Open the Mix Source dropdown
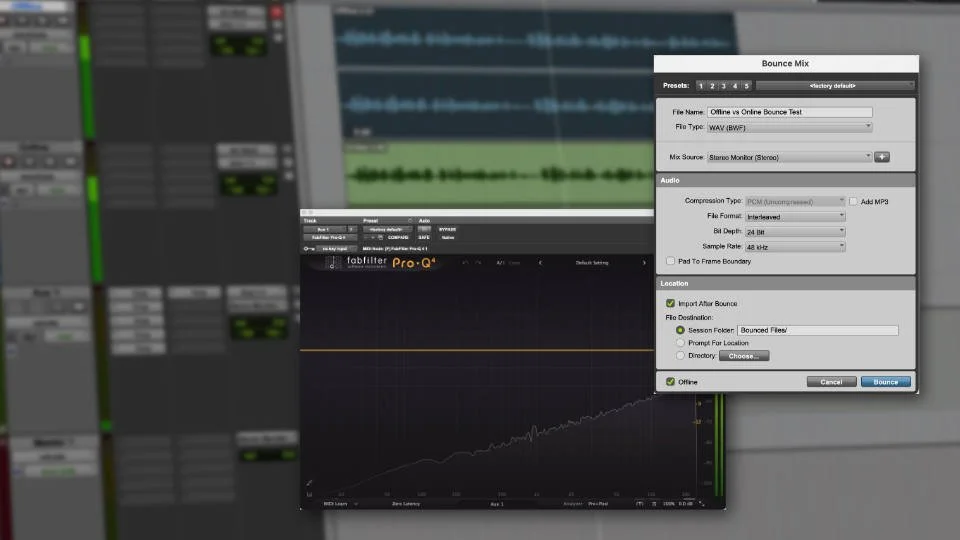Image resolution: width=960 pixels, height=540 pixels. (x=789, y=157)
